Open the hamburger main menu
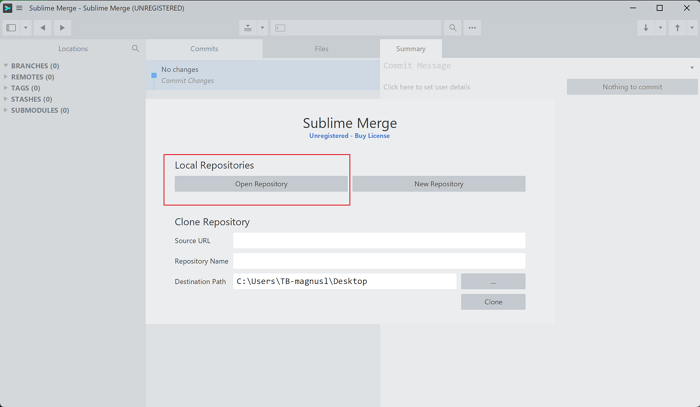This screenshot has width=700, height=407. pyautogui.click(x=19, y=8)
